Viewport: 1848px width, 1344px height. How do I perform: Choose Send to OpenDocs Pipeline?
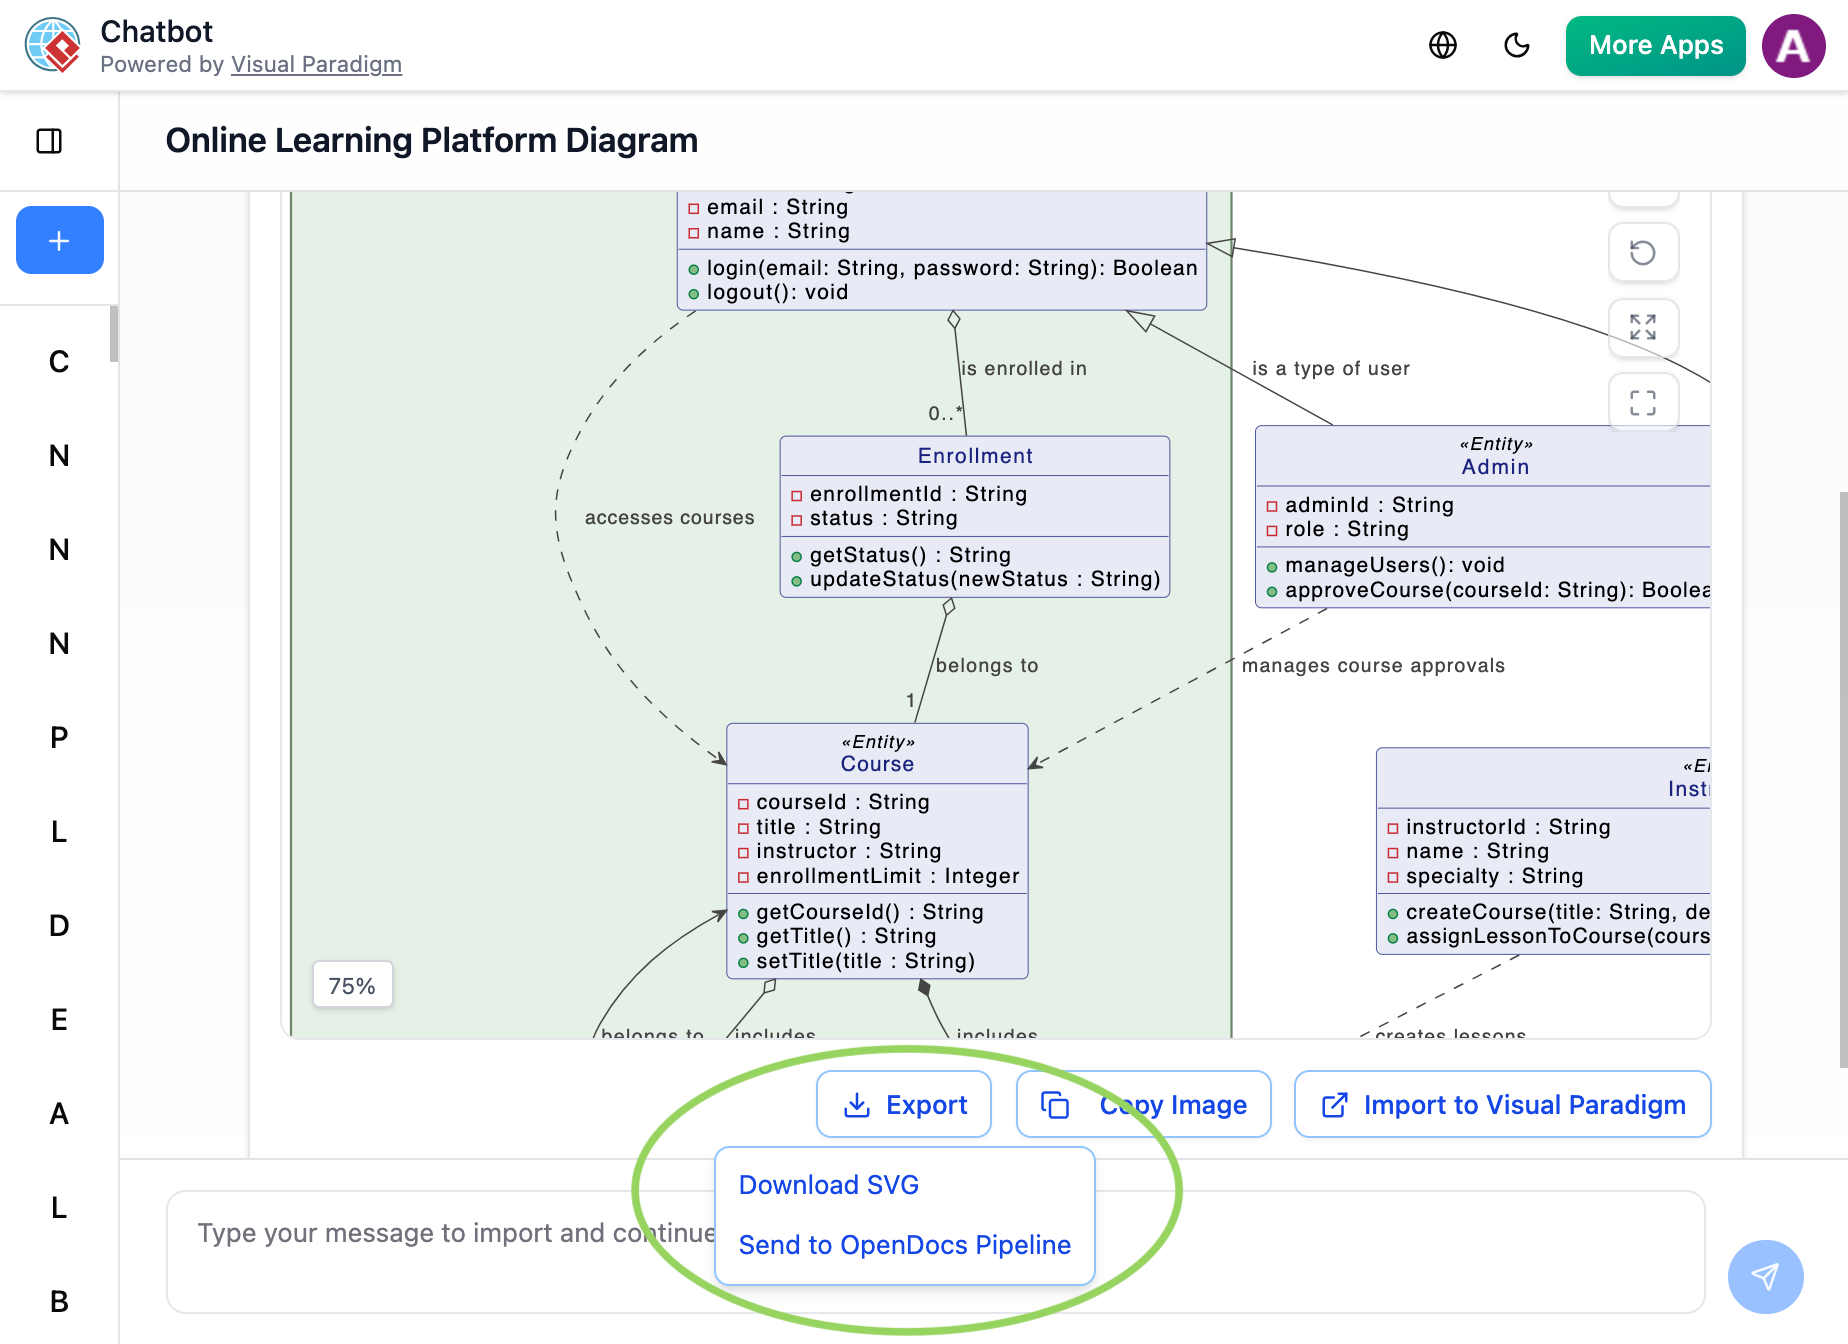pyautogui.click(x=904, y=1245)
